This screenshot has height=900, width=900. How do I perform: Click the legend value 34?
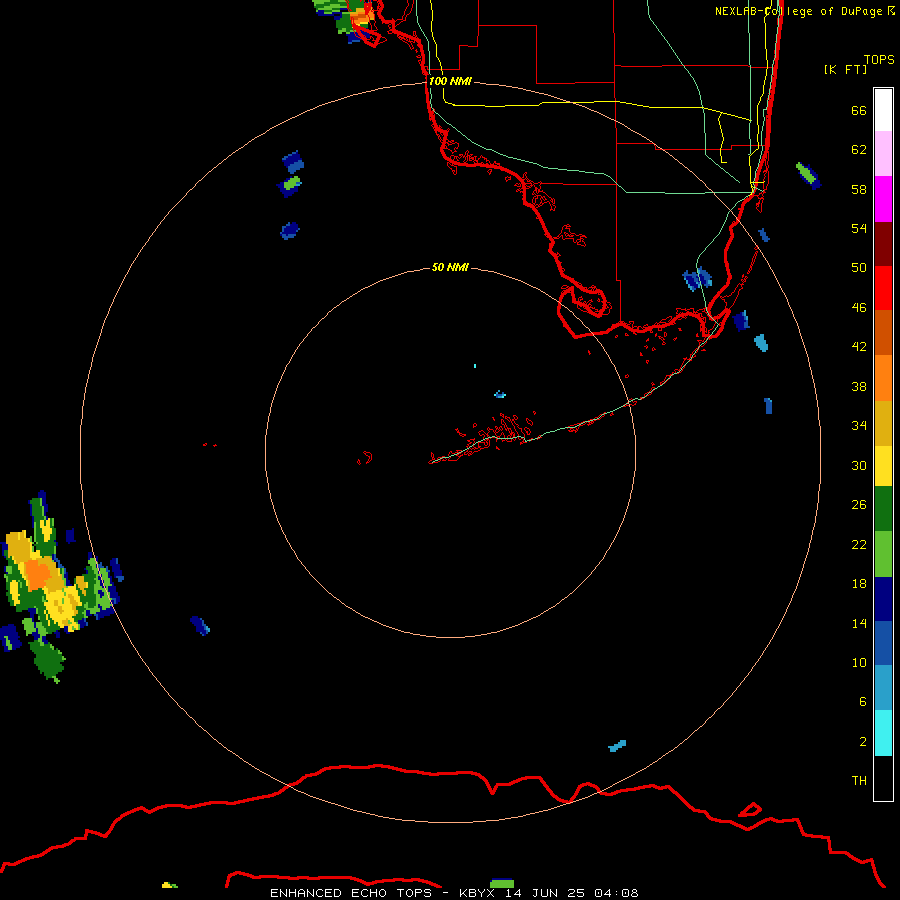(859, 425)
